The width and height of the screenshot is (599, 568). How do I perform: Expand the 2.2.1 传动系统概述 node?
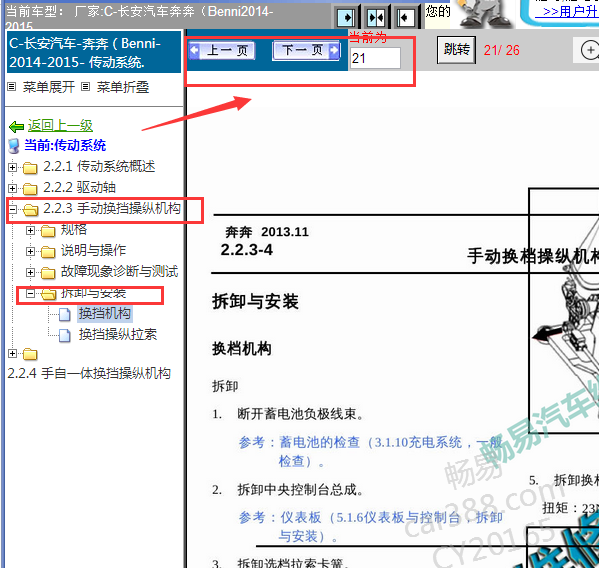coord(12,167)
